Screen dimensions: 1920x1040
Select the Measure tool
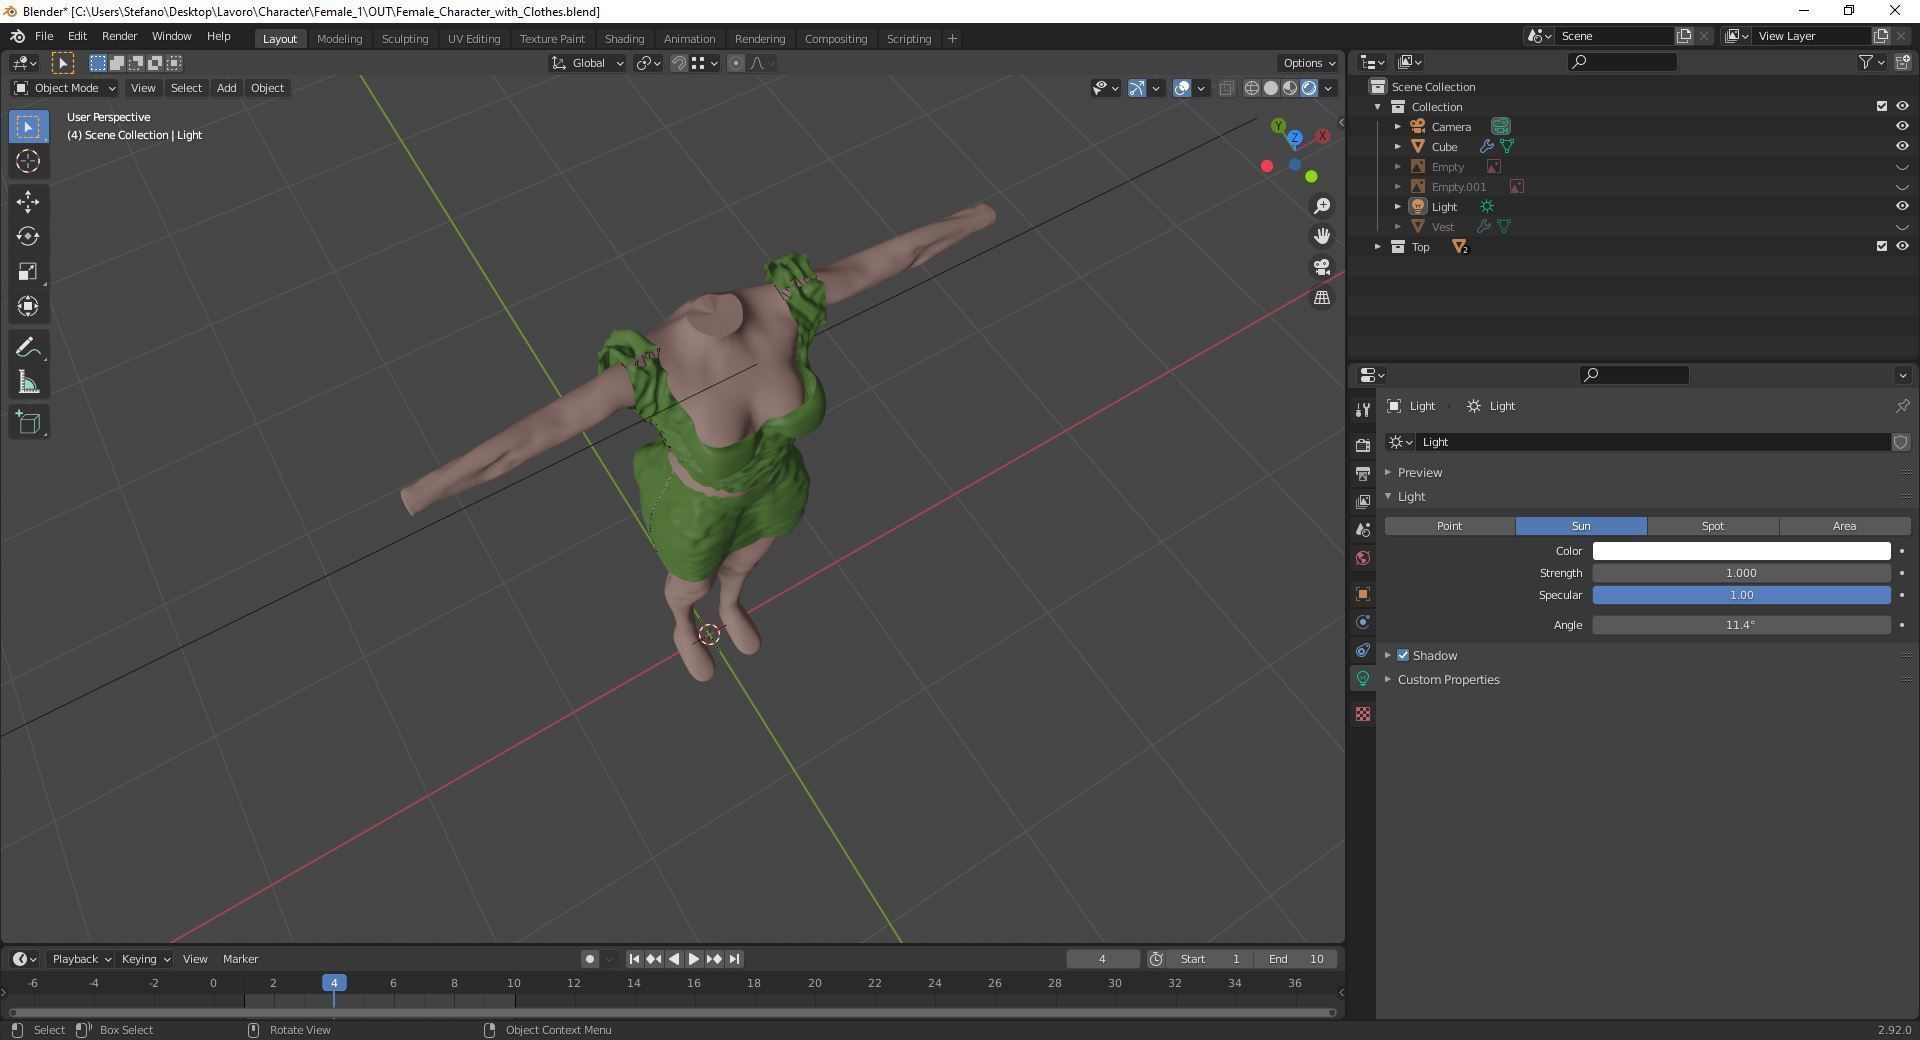(x=28, y=383)
